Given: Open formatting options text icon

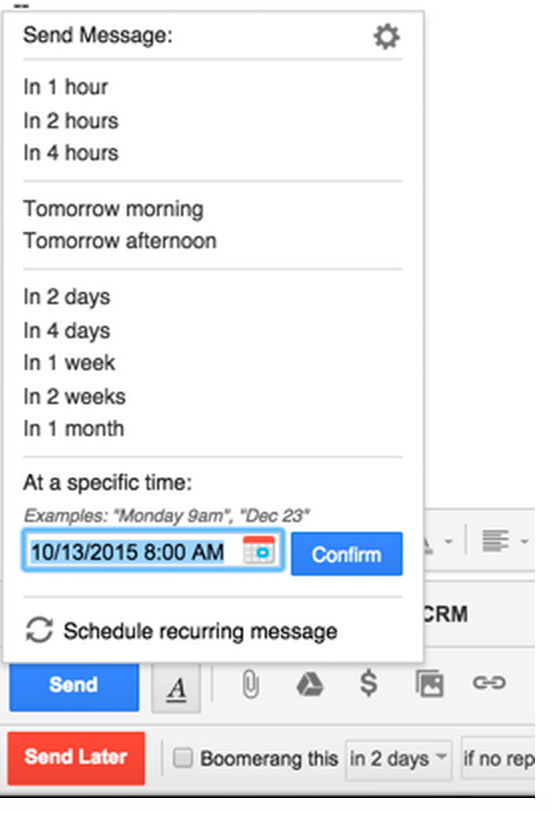Looking at the screenshot, I should [176, 688].
